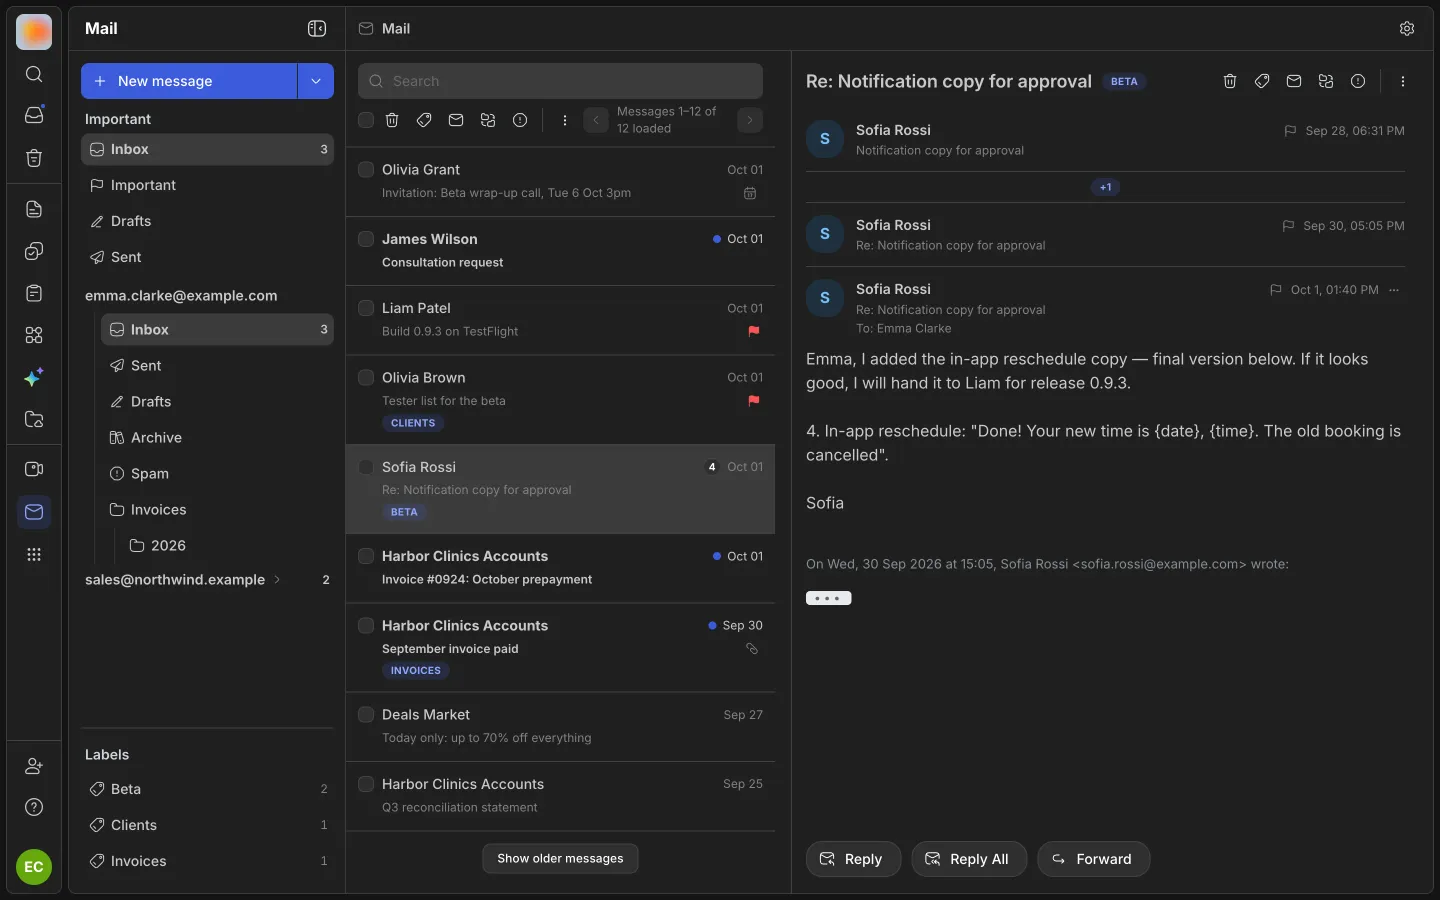
Task: Tick the Deals Market message checkbox
Action: click(x=366, y=715)
